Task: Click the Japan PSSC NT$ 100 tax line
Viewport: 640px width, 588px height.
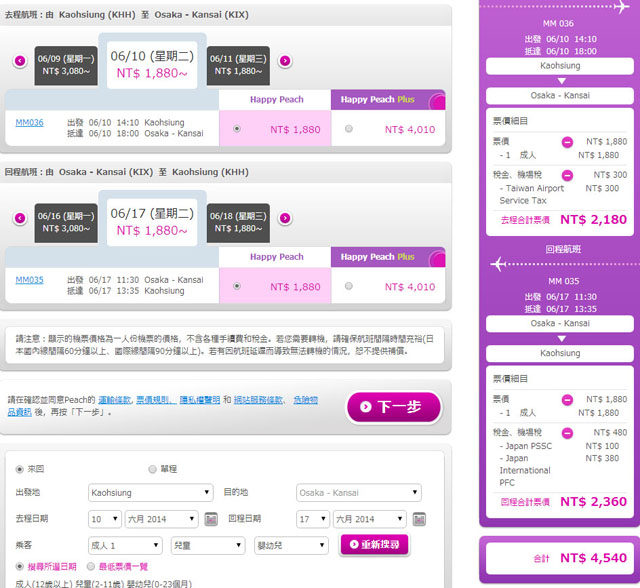Action: click(x=559, y=446)
